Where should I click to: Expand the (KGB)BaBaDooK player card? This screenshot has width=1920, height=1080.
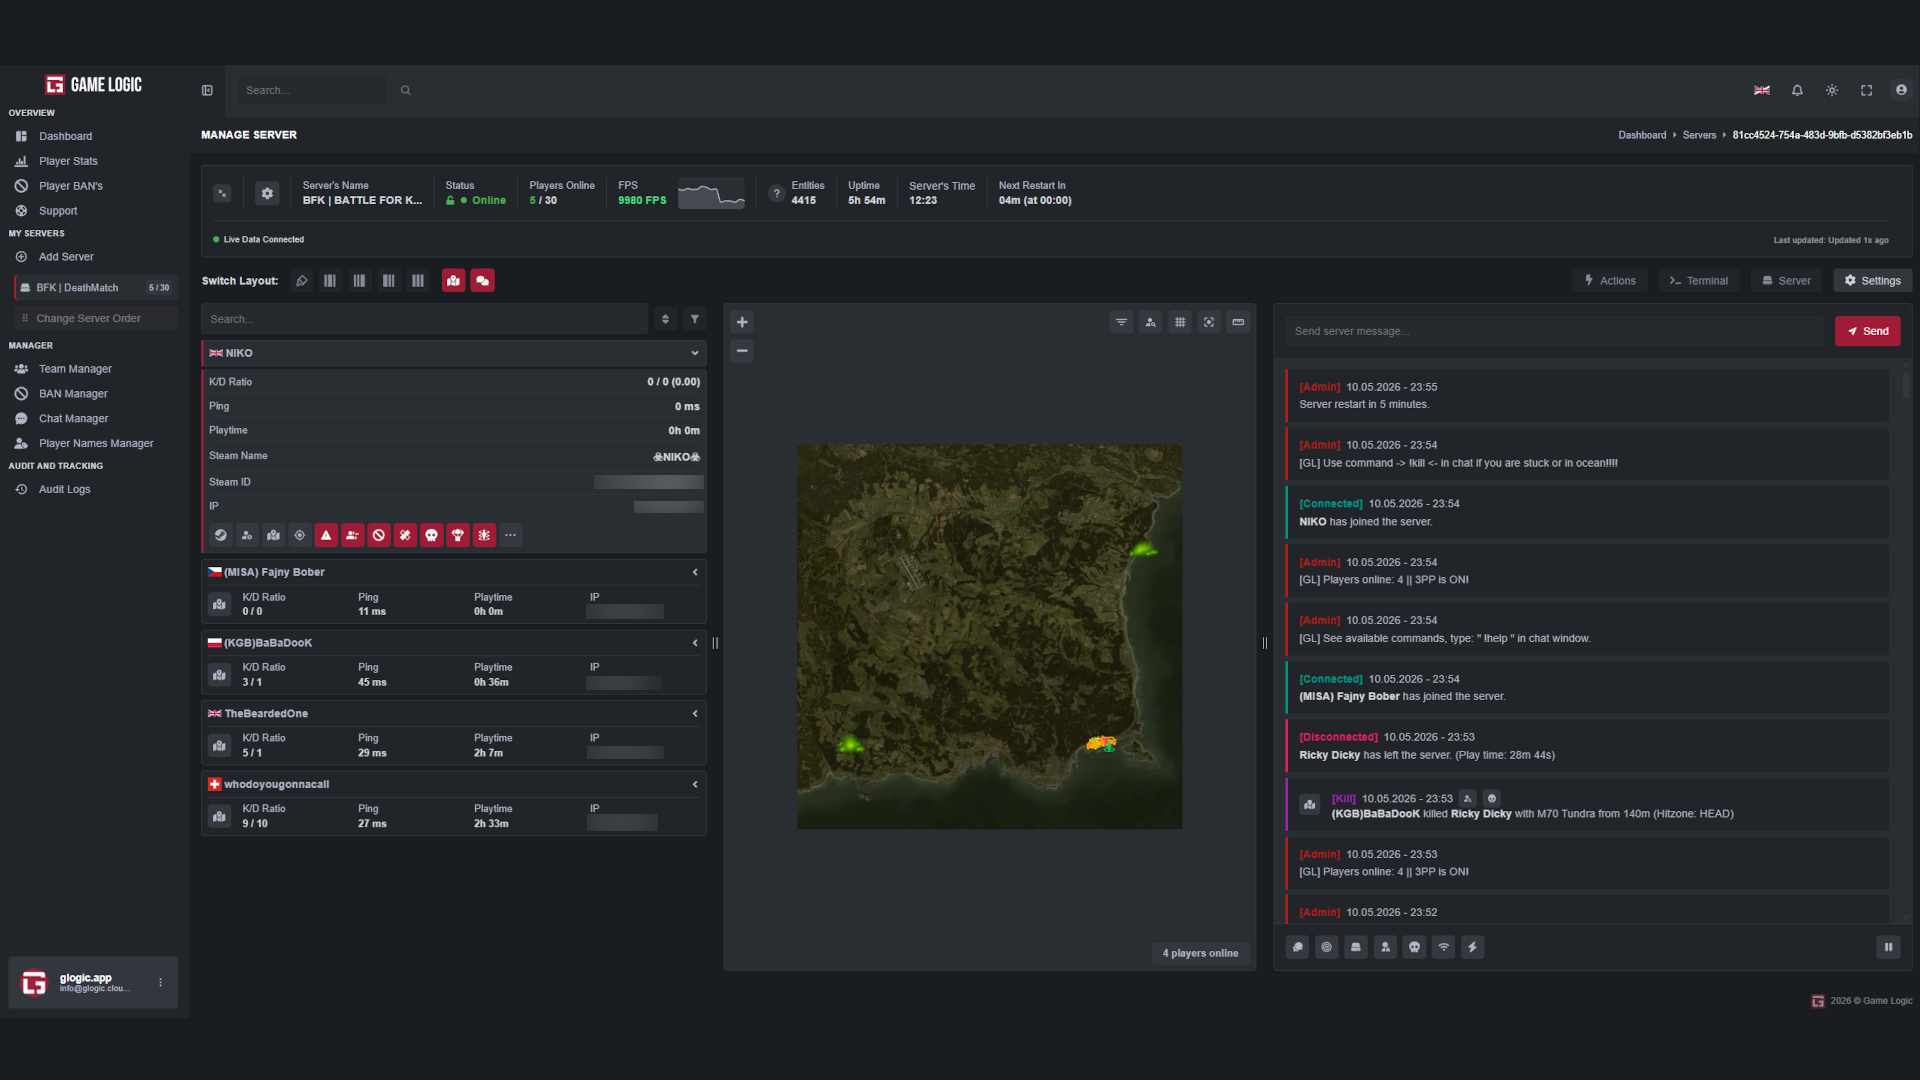coord(695,643)
